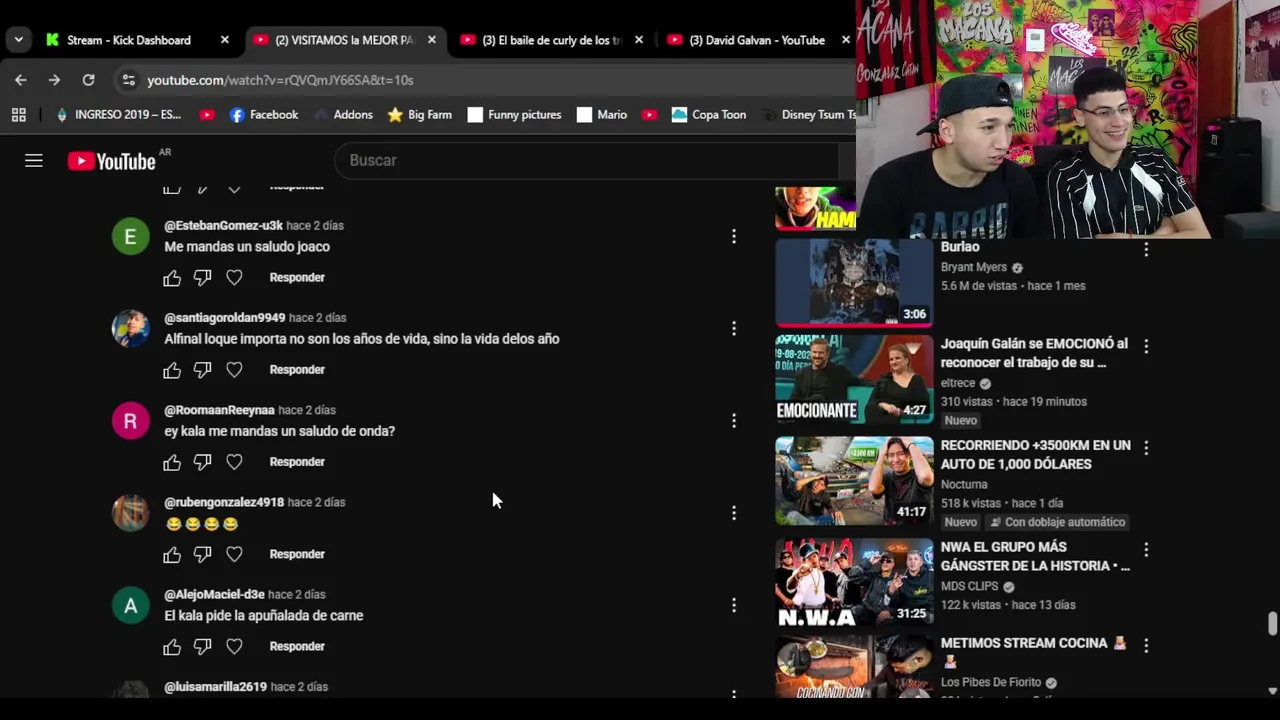This screenshot has height=720, width=1280.
Task: Open Bryant Myers channel link
Action: click(x=973, y=268)
